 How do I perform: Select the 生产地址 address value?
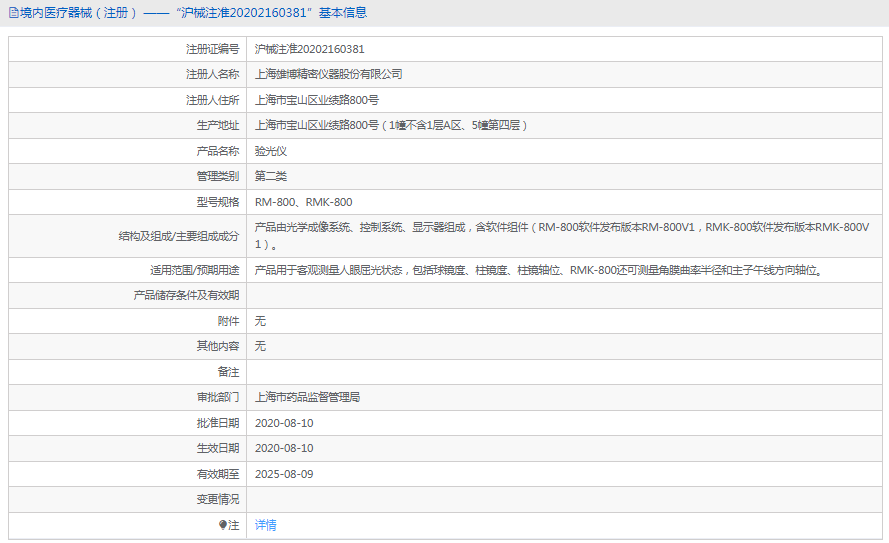(391, 125)
